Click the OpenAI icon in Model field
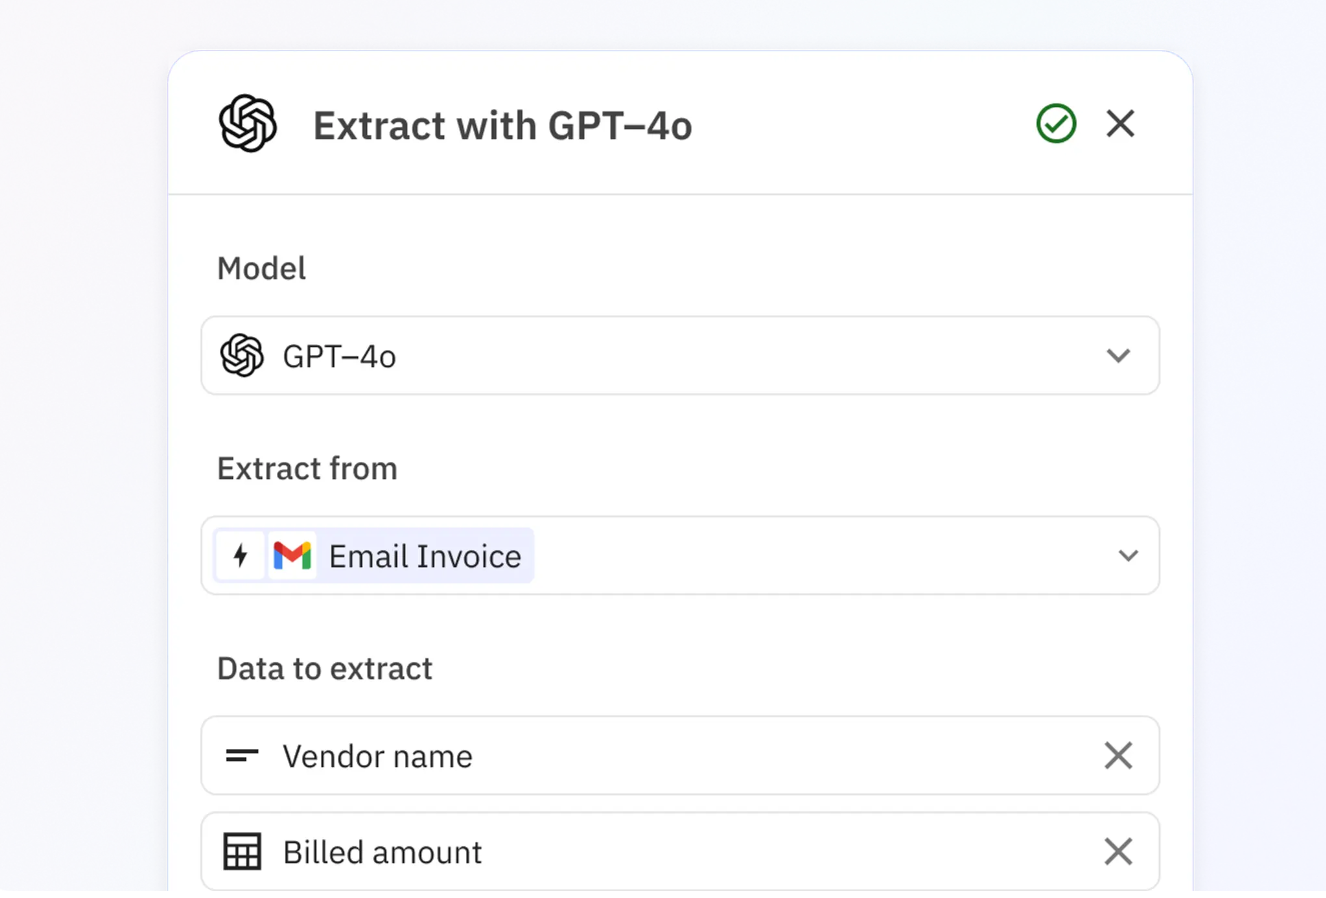The image size is (1326, 898). 242,356
